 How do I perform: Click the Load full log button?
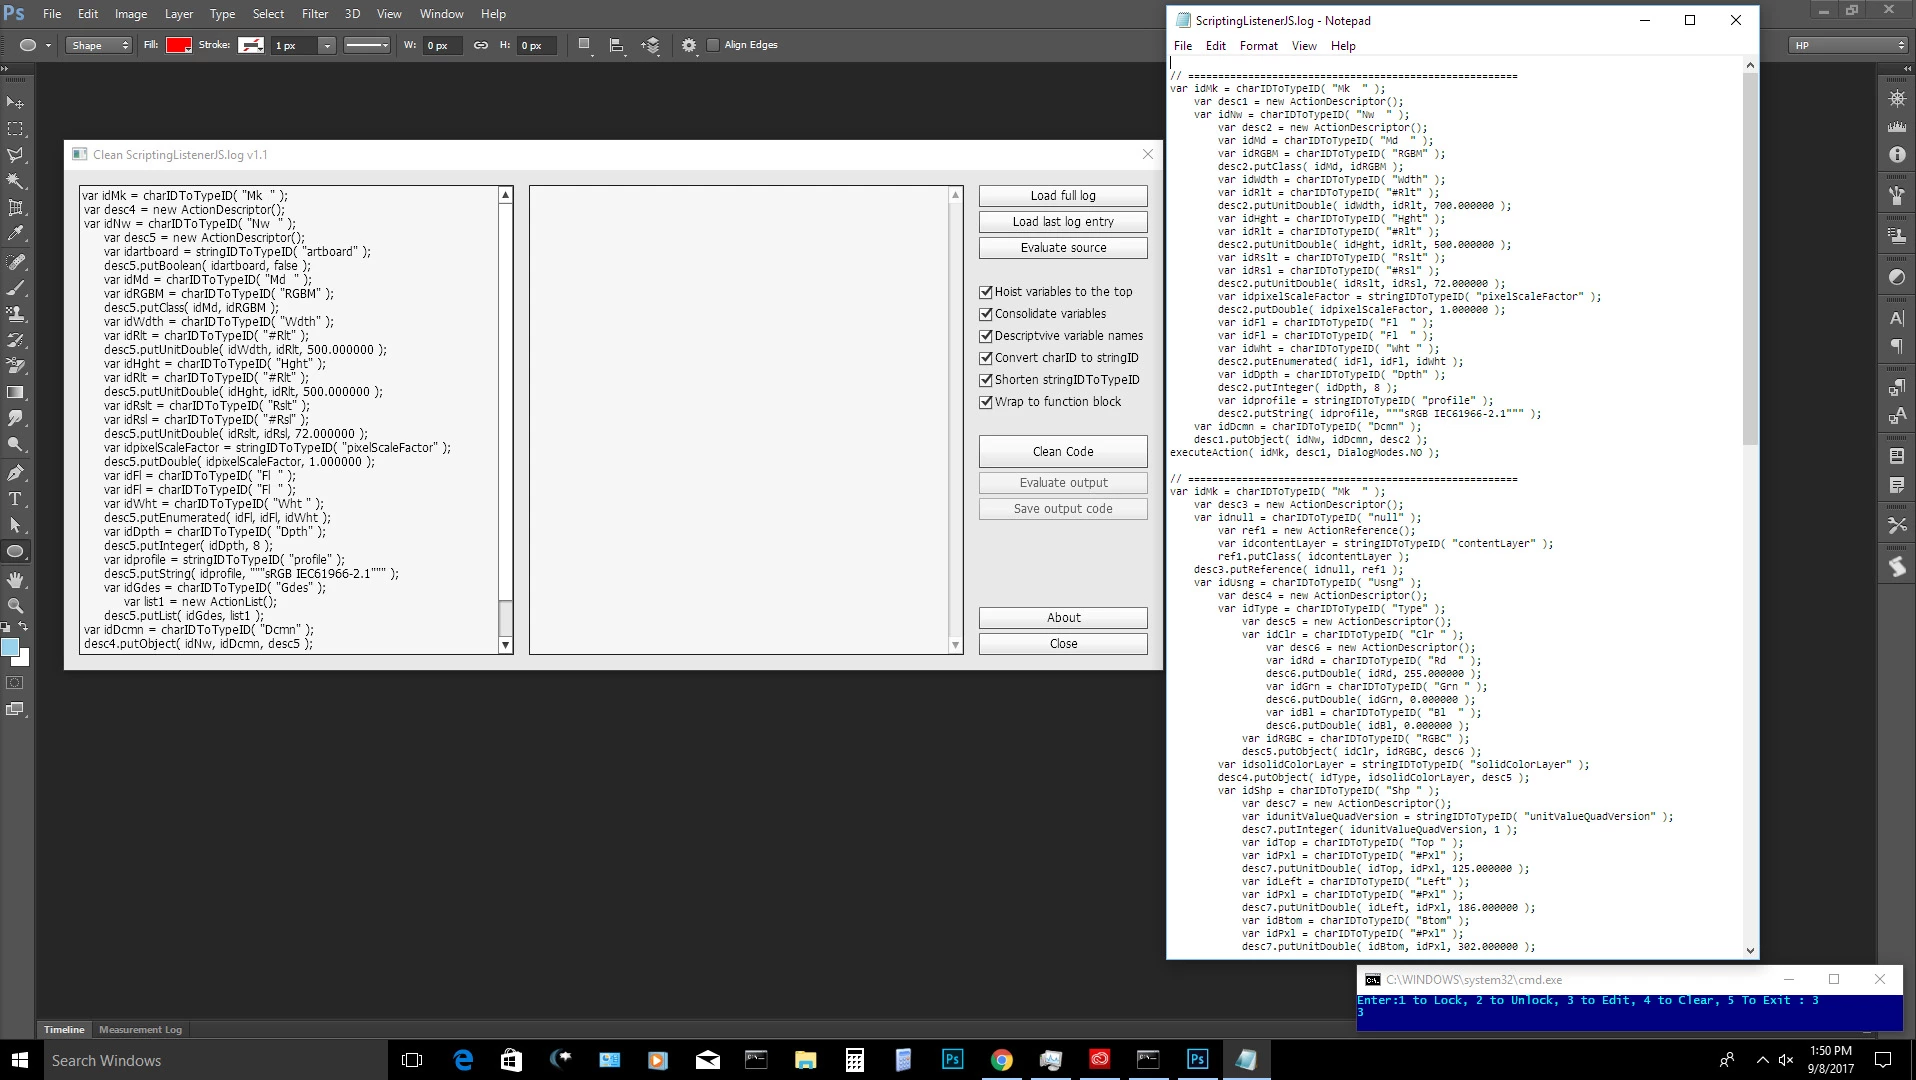(1063, 196)
